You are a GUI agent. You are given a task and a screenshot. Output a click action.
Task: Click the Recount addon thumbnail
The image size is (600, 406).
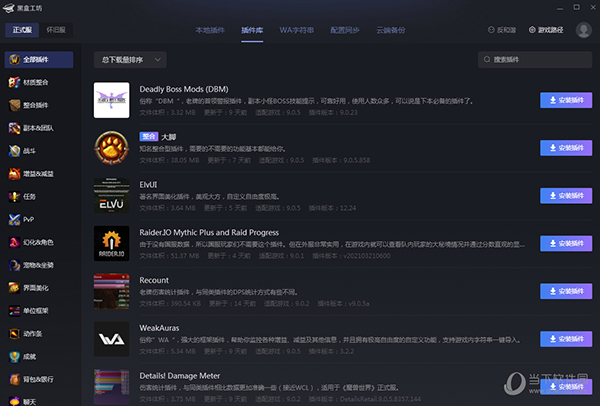point(111,291)
